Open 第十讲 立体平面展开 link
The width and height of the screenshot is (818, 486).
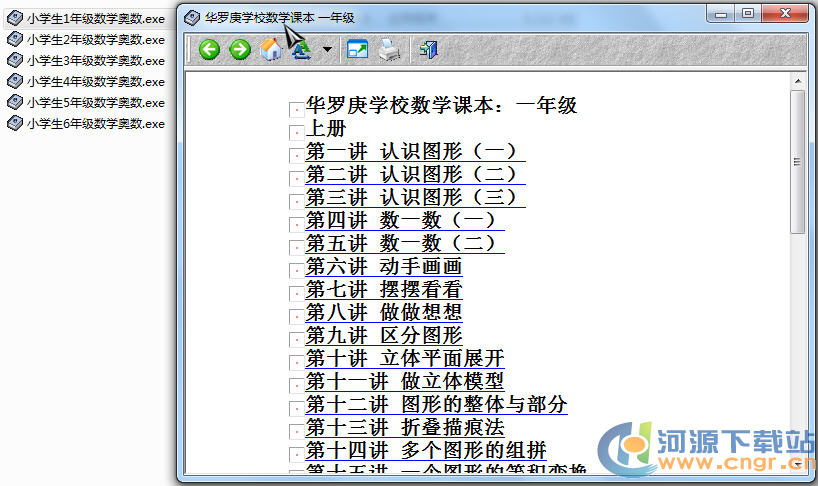click(405, 358)
